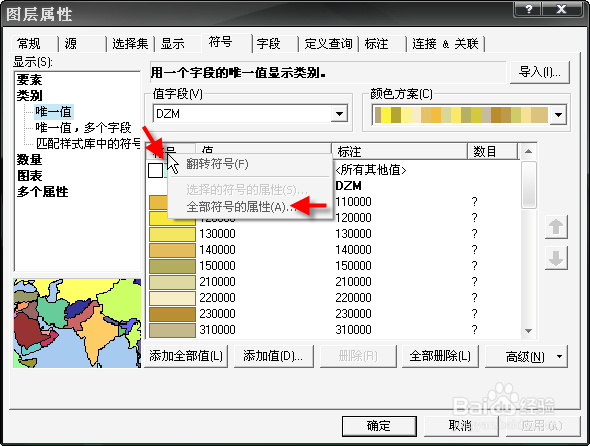Image resolution: width=590 pixels, height=446 pixels.
Task: Click the 210000 symbol color swatch
Action: click(x=172, y=282)
